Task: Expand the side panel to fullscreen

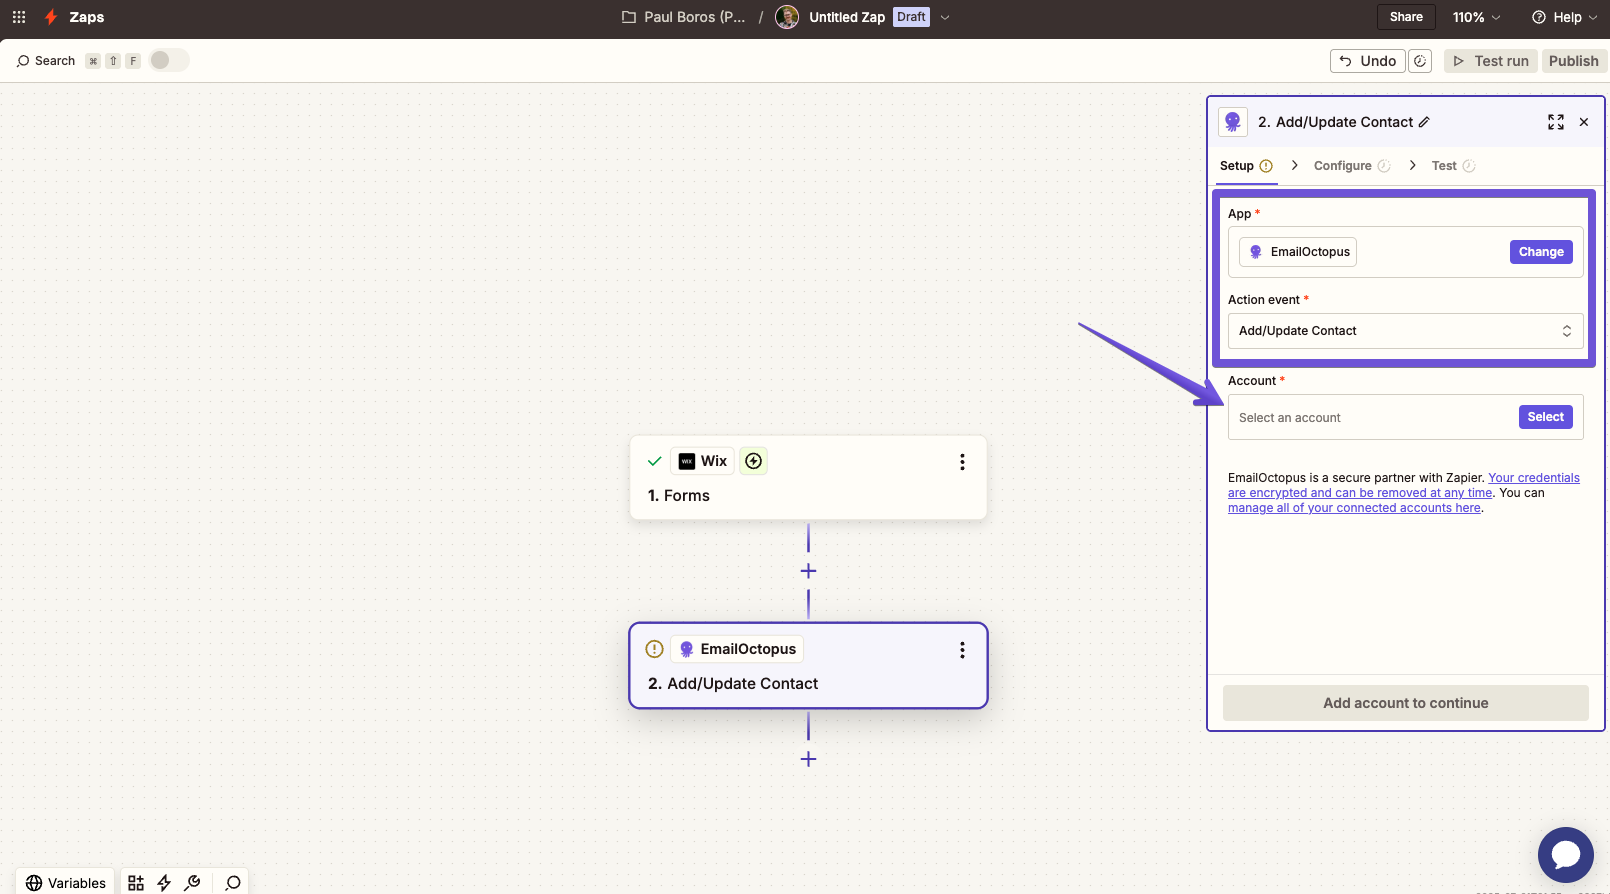Action: click(x=1556, y=122)
